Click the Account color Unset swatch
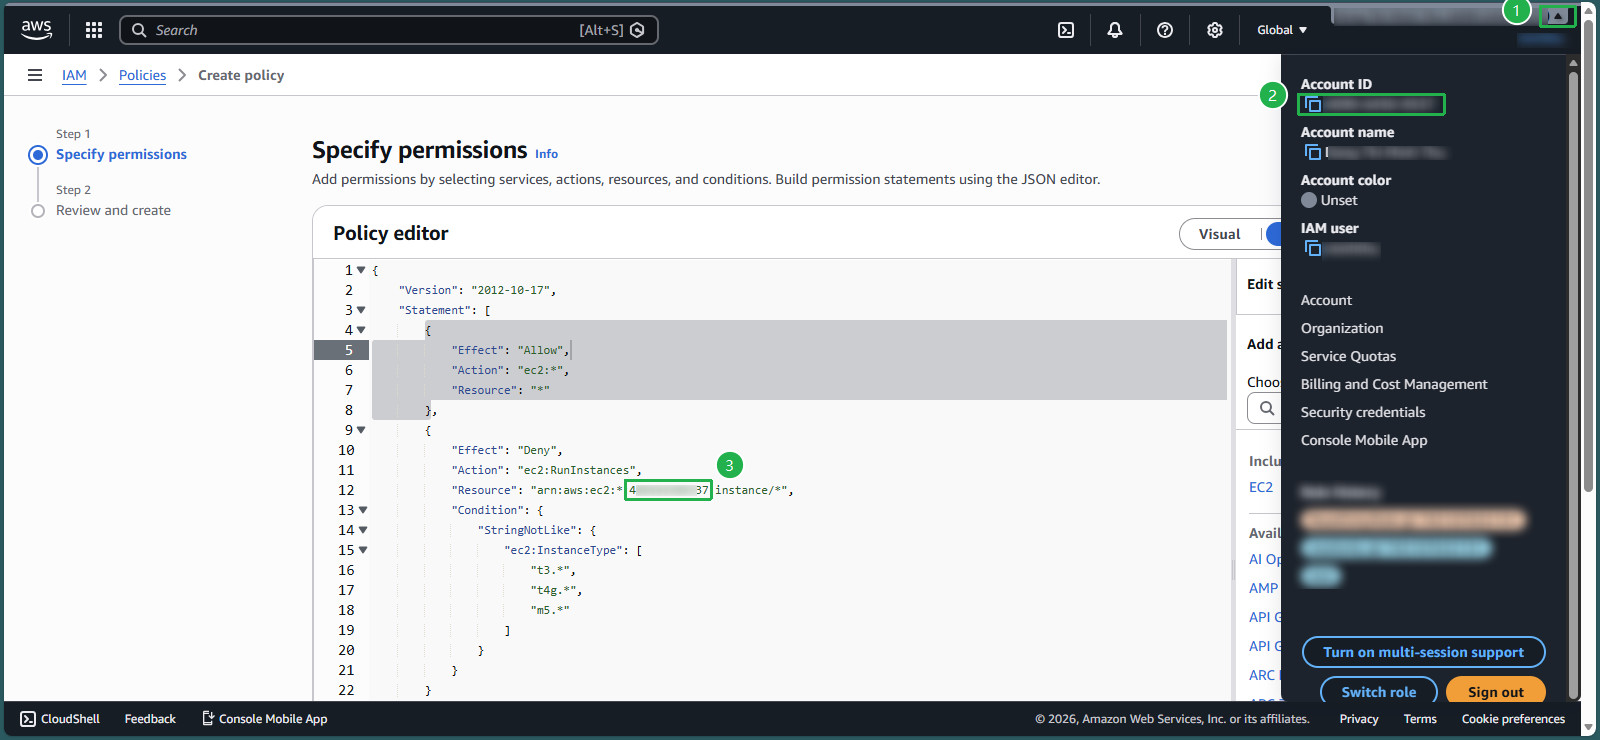 tap(1309, 200)
